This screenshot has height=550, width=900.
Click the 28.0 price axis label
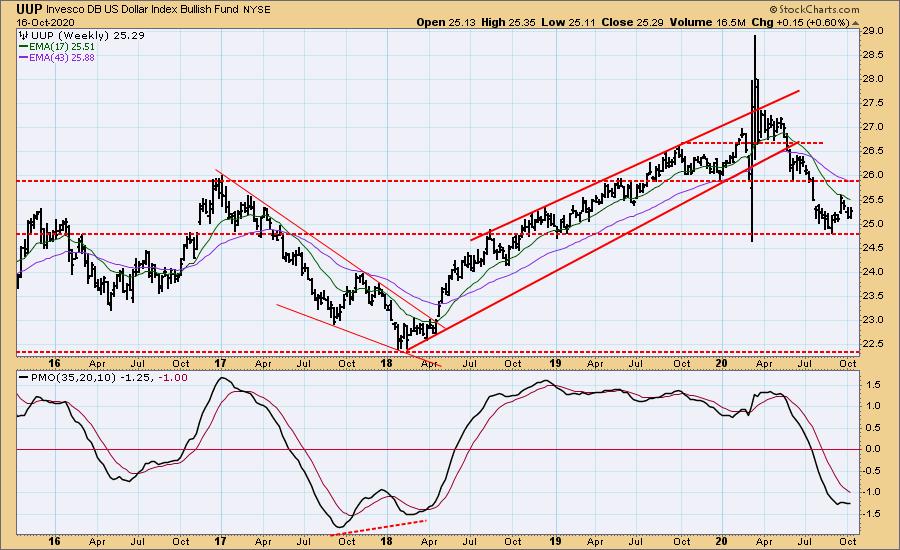click(872, 79)
